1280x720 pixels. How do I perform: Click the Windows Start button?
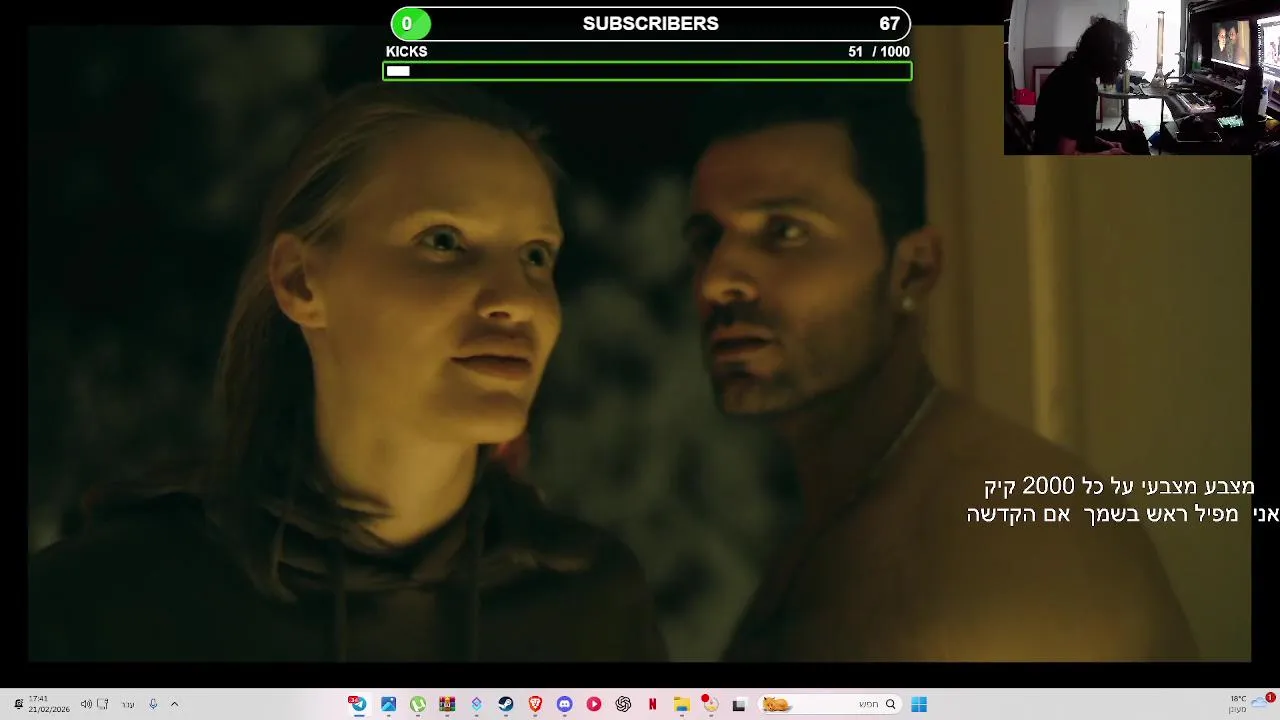pos(919,704)
